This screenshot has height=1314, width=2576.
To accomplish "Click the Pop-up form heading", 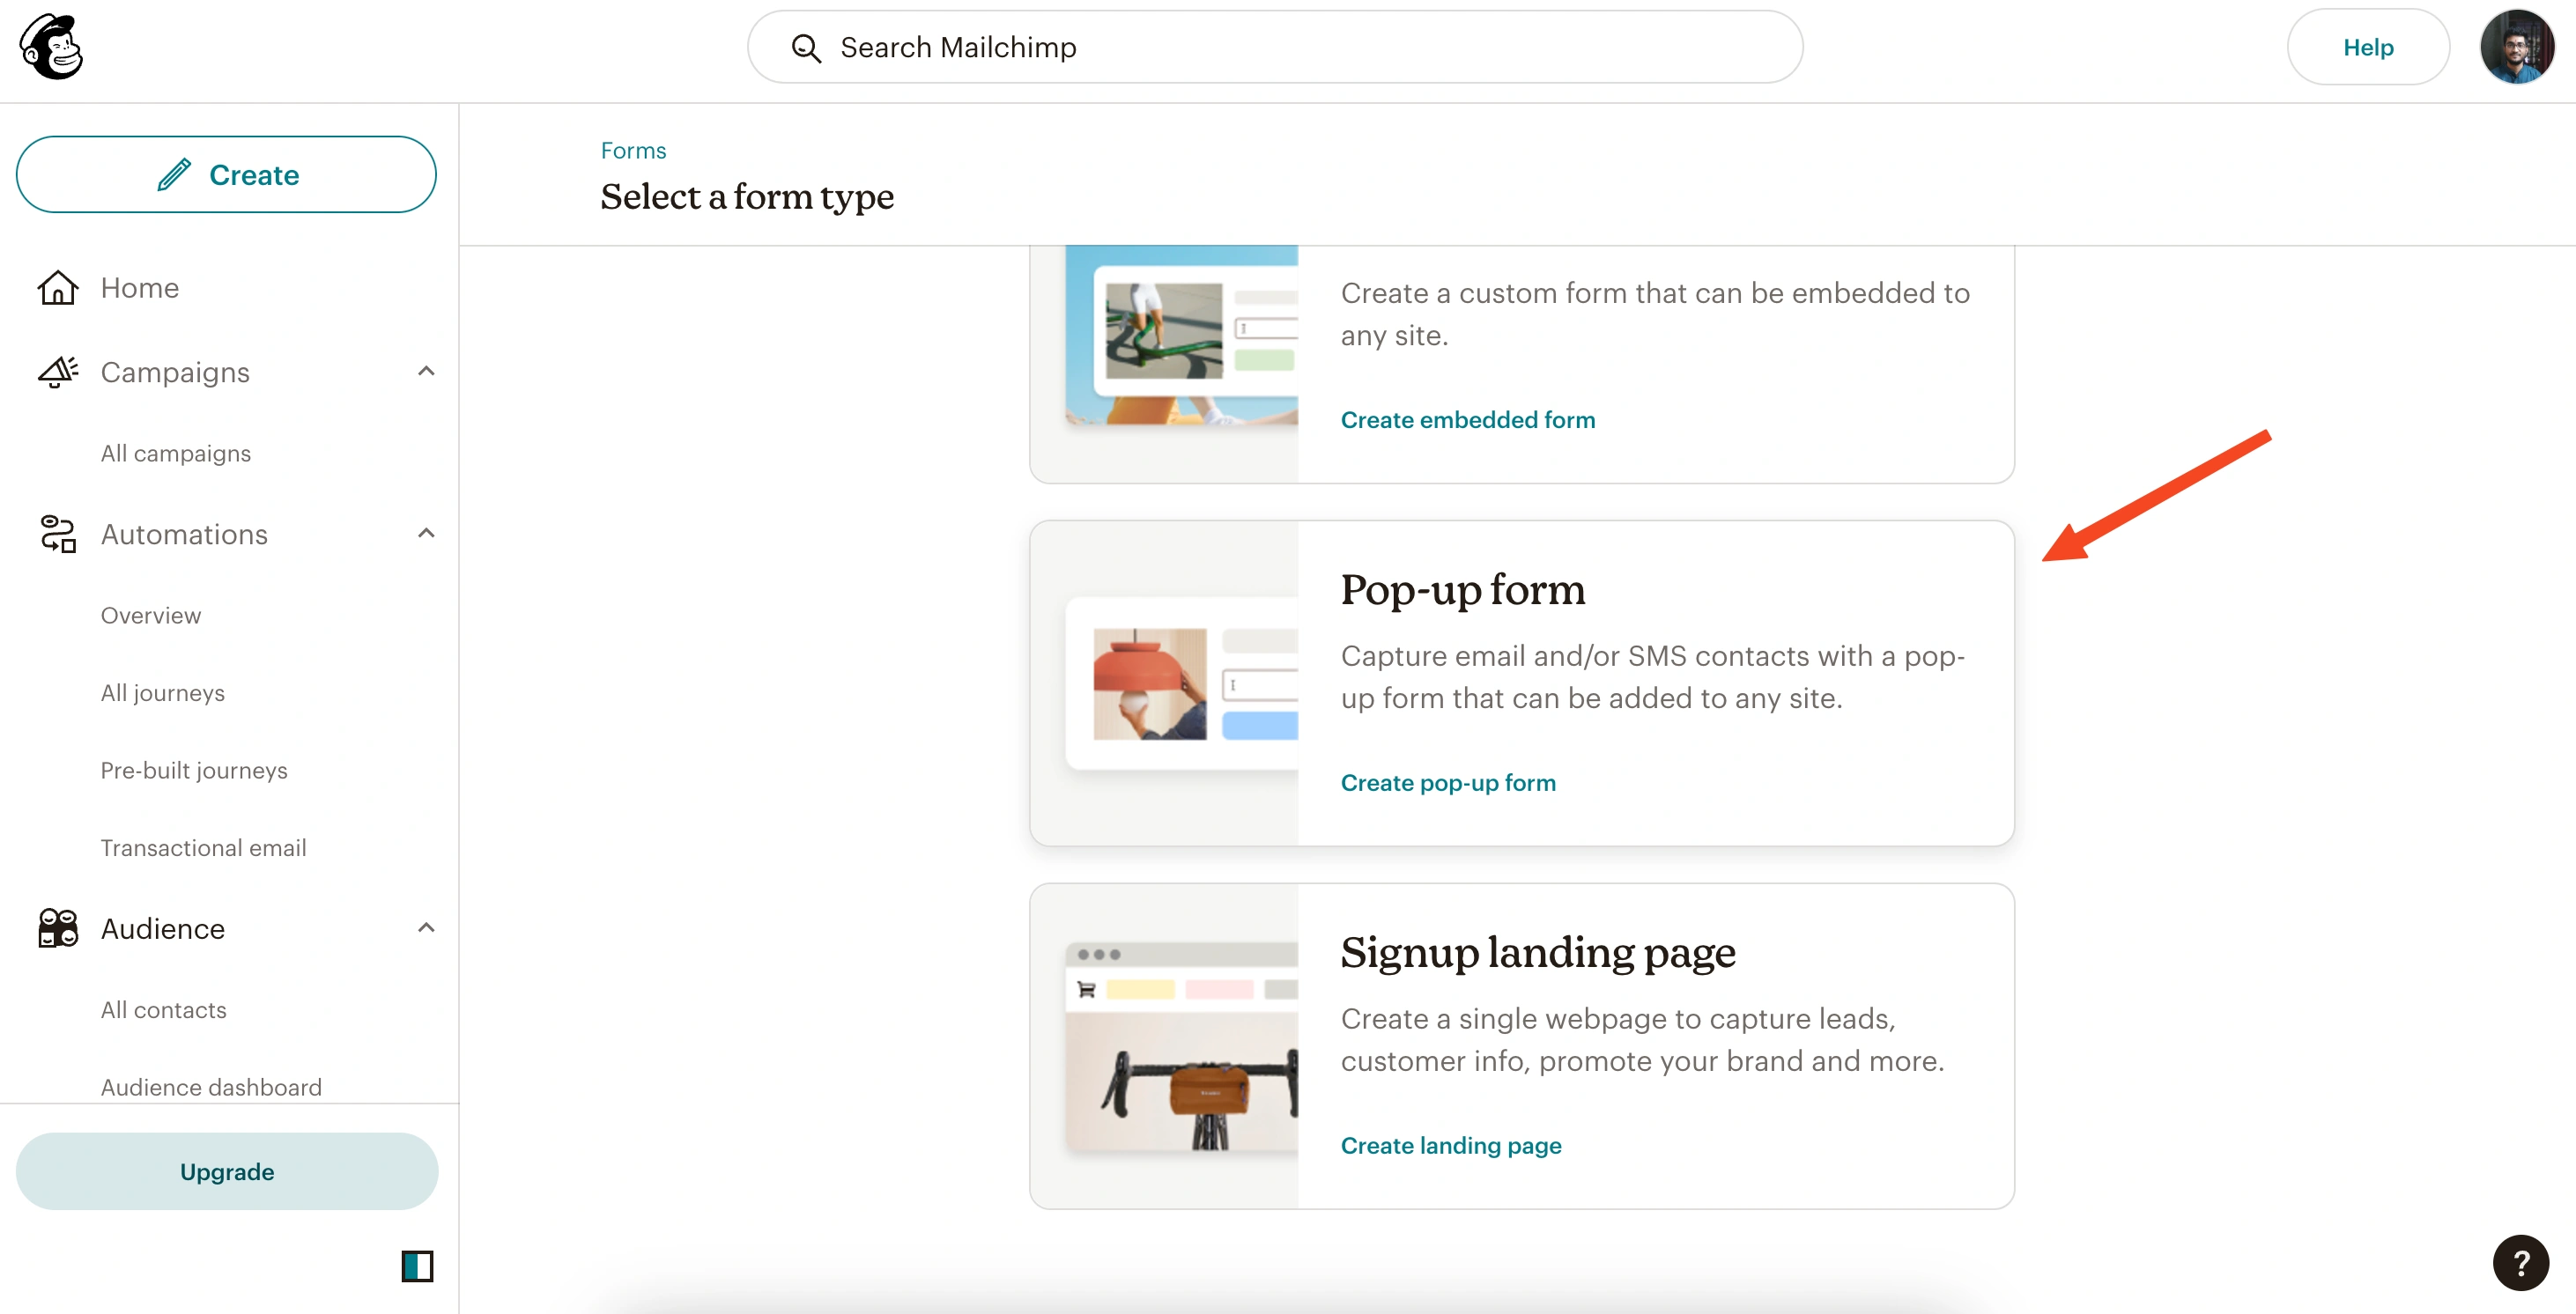I will pyautogui.click(x=1463, y=589).
